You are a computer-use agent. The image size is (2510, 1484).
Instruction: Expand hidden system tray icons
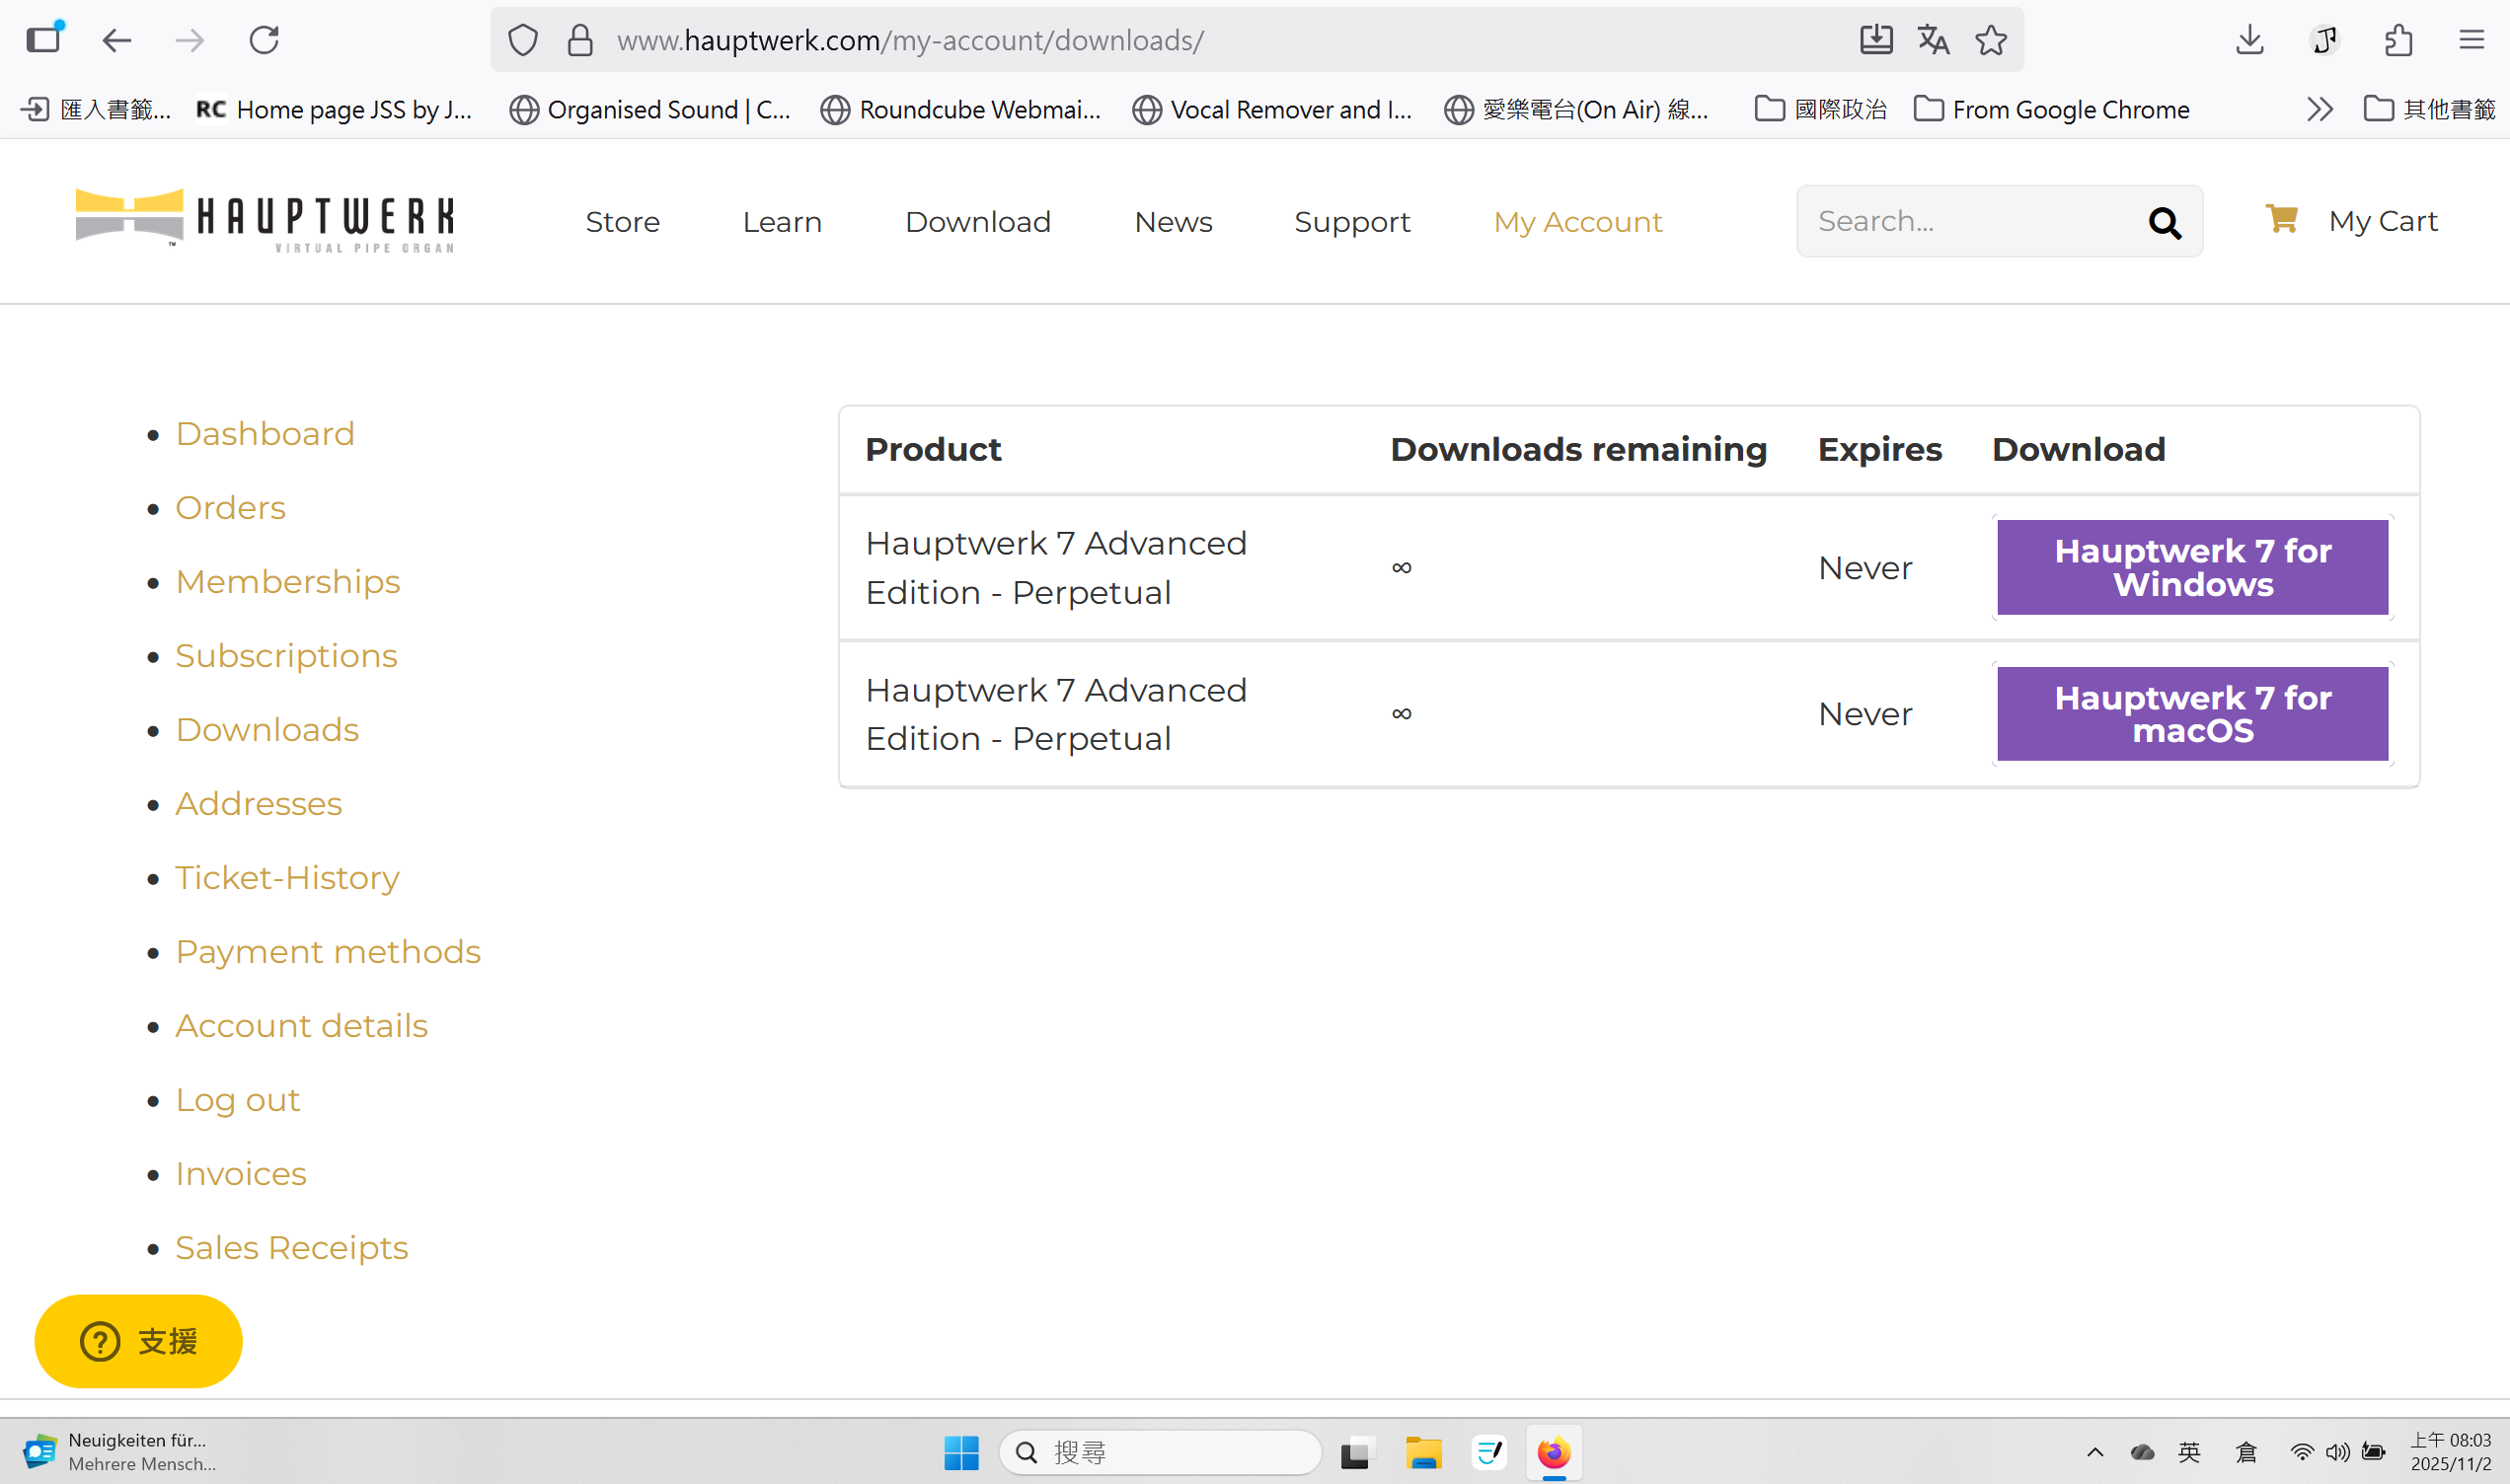(x=2095, y=1451)
